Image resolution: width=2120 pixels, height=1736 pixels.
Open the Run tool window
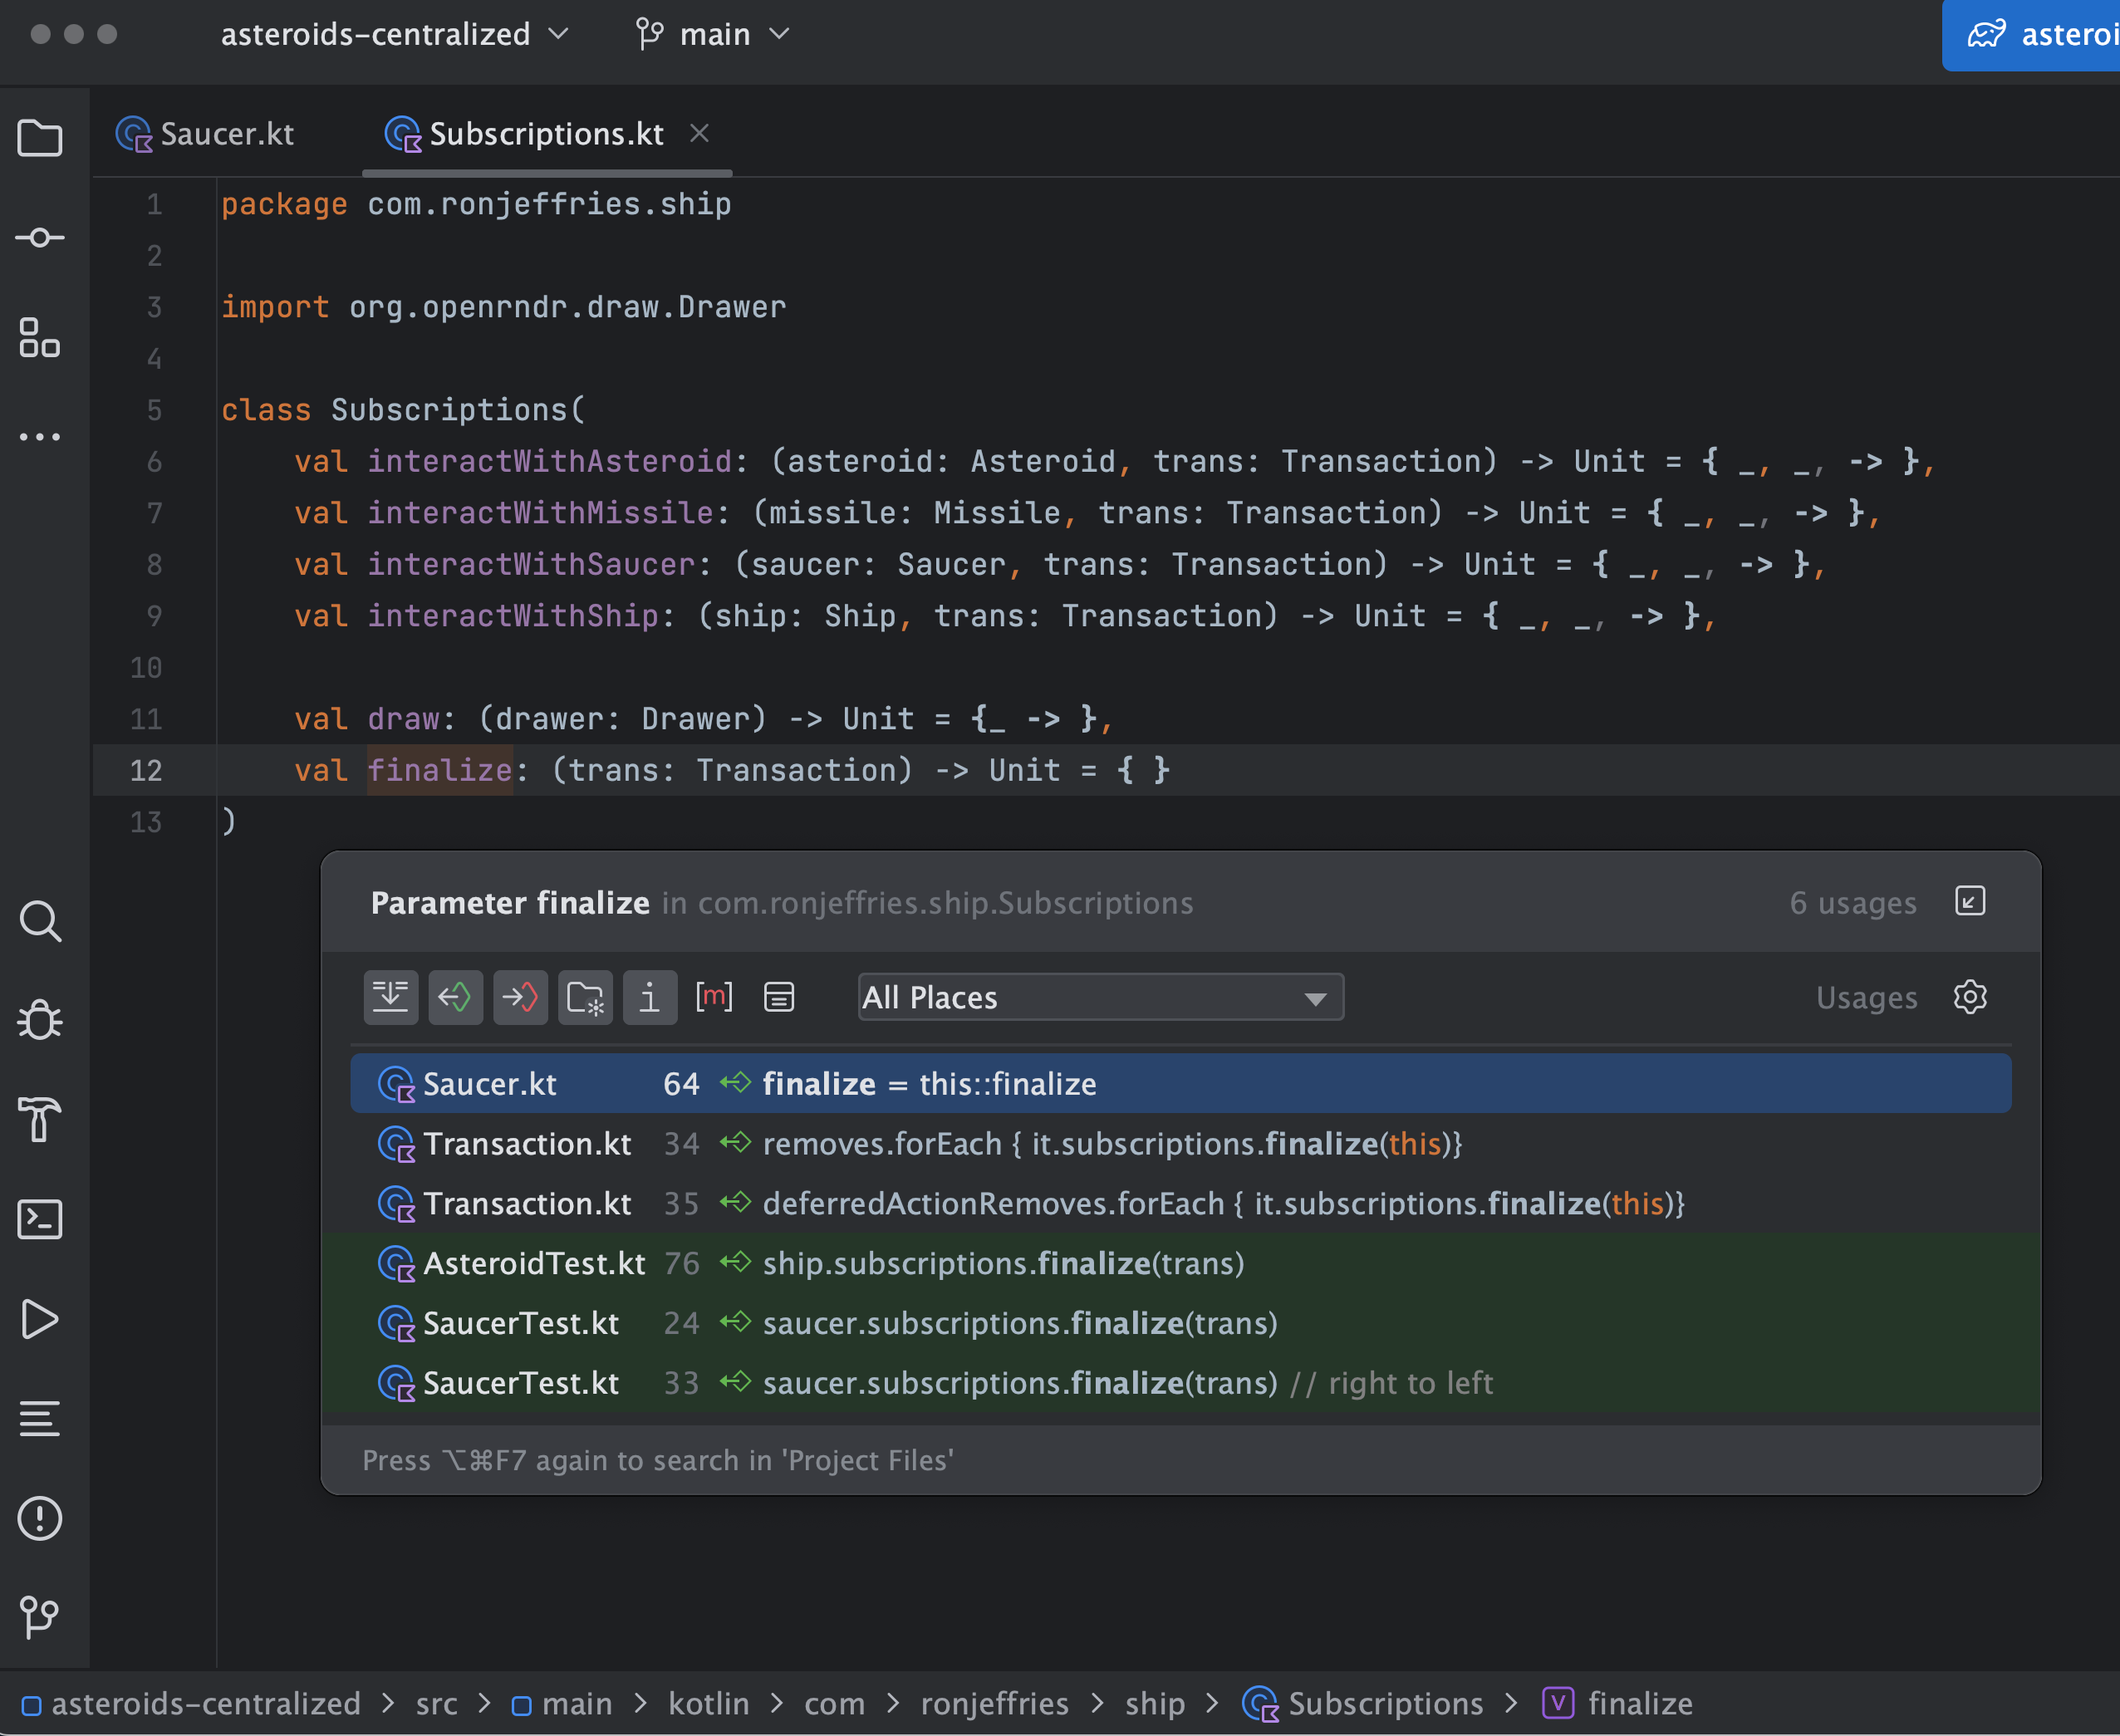(40, 1319)
